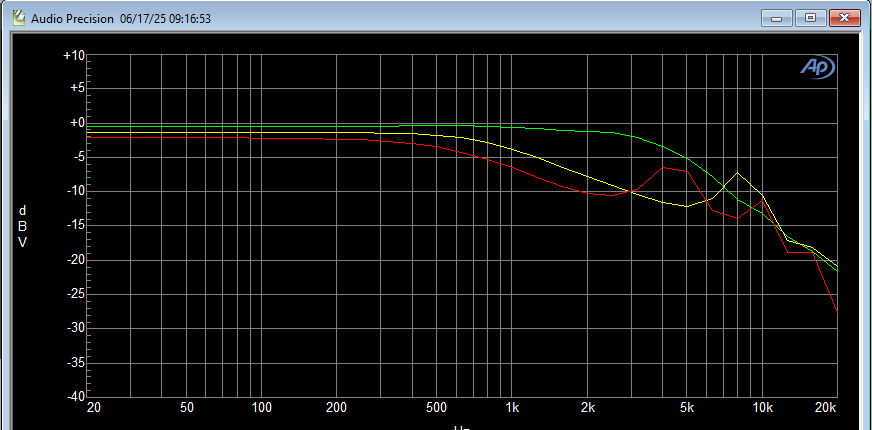The width and height of the screenshot is (872, 430).
Task: Click the 20k label on X axis
Action: coord(826,408)
